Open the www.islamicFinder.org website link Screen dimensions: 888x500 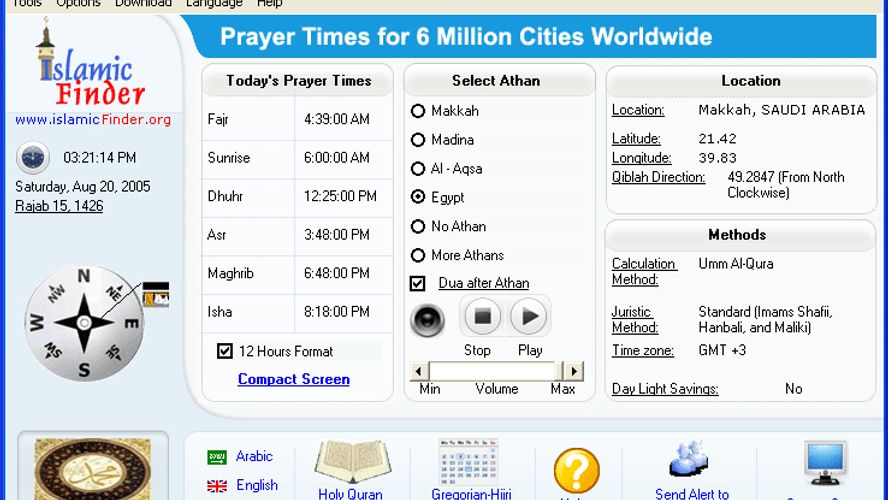[x=93, y=119]
